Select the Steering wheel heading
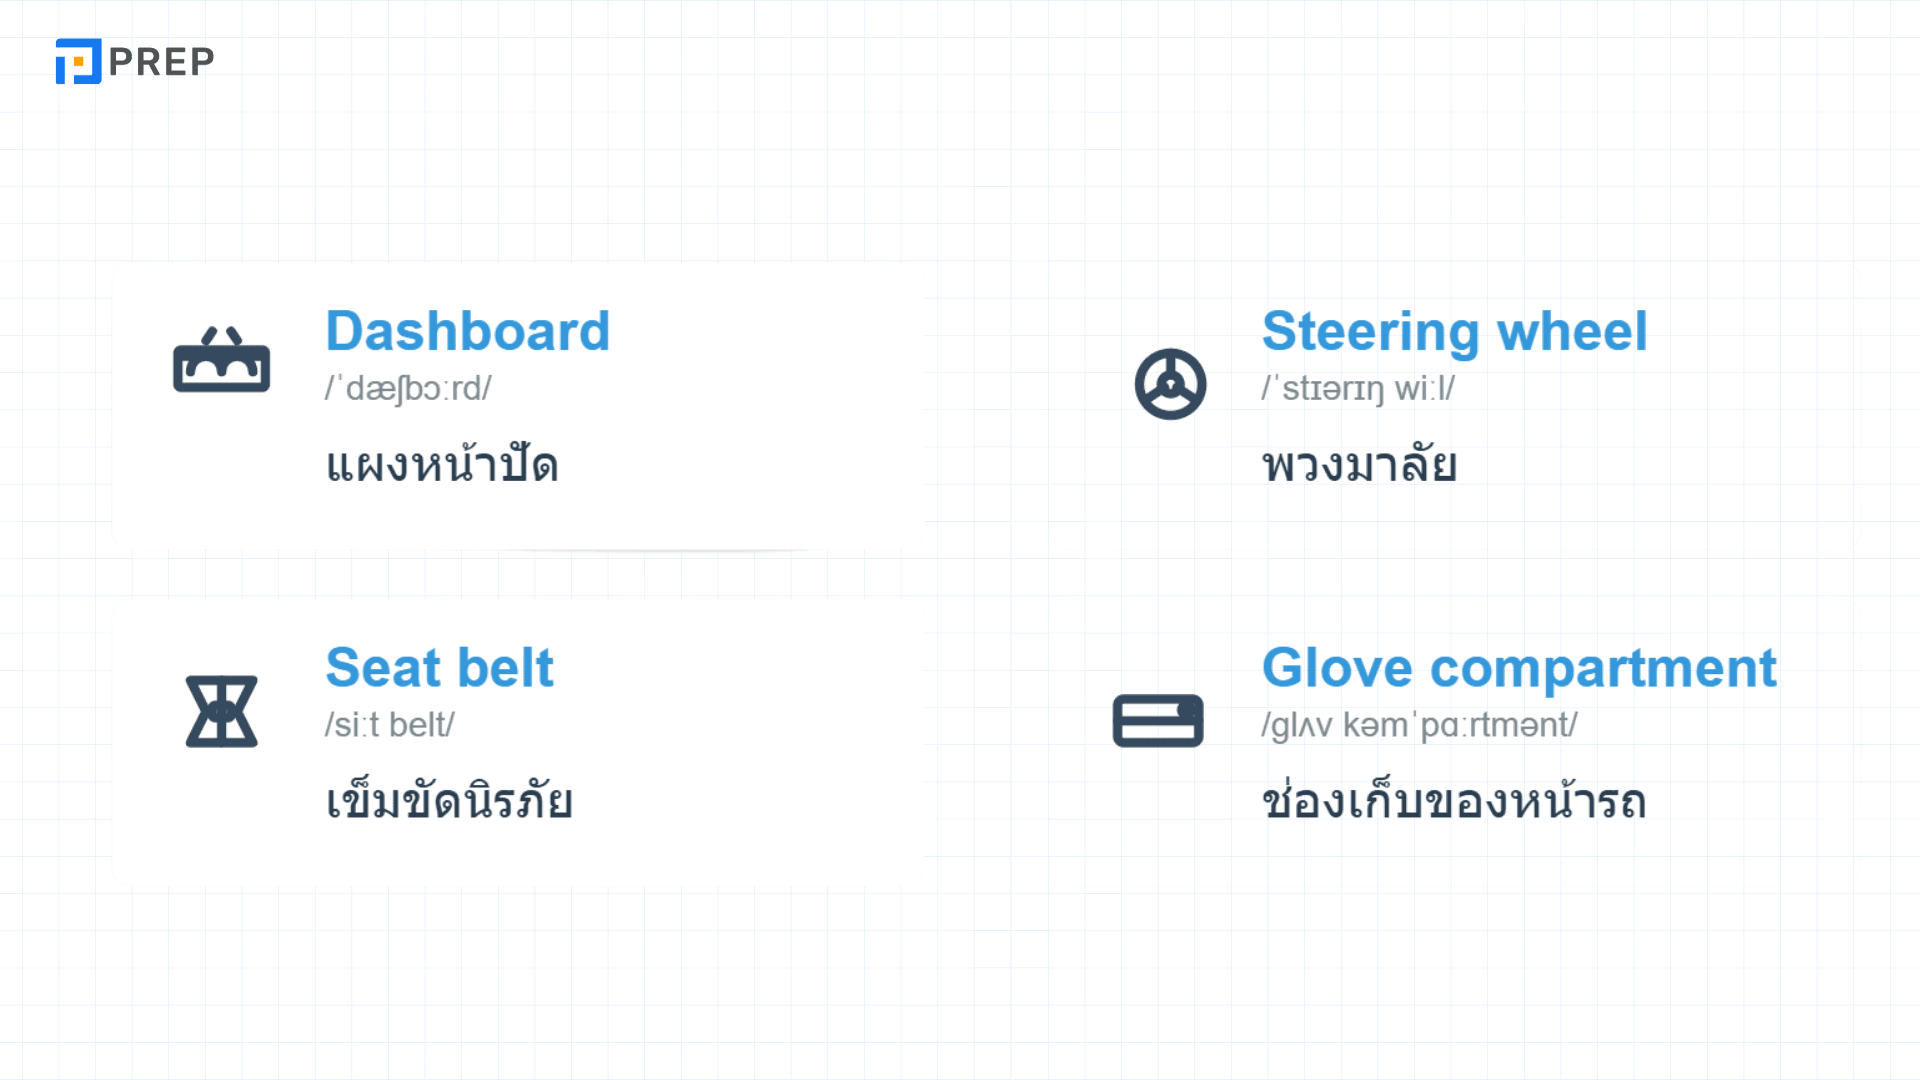1920x1080 pixels. pos(1454,331)
